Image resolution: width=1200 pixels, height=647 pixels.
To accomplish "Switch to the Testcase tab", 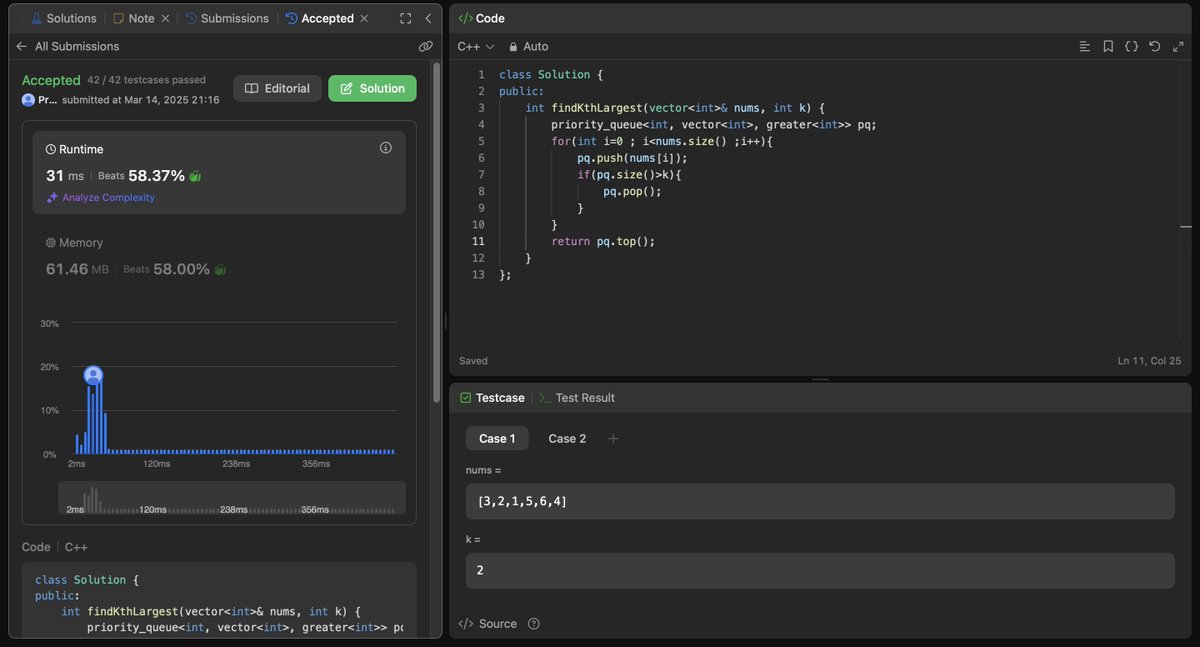I will [492, 398].
